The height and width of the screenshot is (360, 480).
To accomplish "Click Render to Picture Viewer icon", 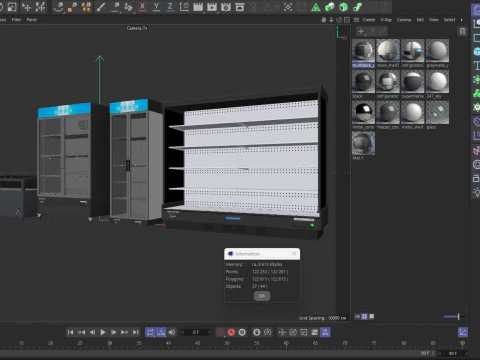I will pos(212,7).
